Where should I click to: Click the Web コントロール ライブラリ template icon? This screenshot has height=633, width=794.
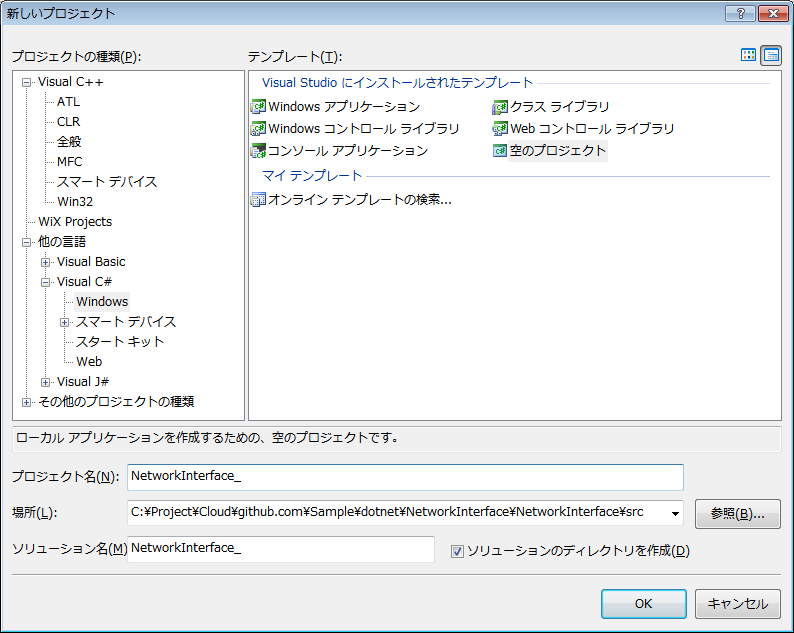coord(500,129)
